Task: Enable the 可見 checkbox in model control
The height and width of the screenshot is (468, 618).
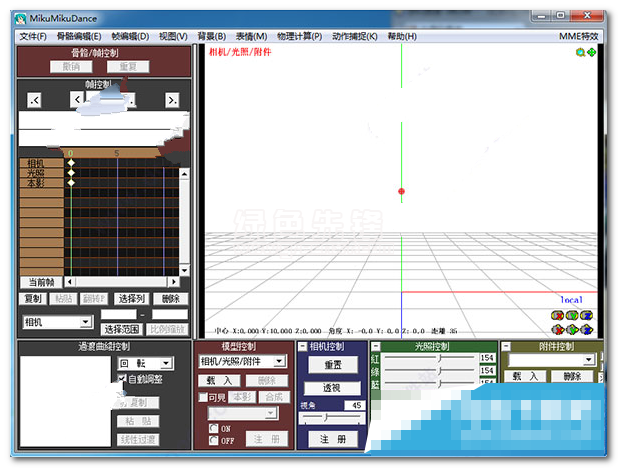Action: [203, 397]
